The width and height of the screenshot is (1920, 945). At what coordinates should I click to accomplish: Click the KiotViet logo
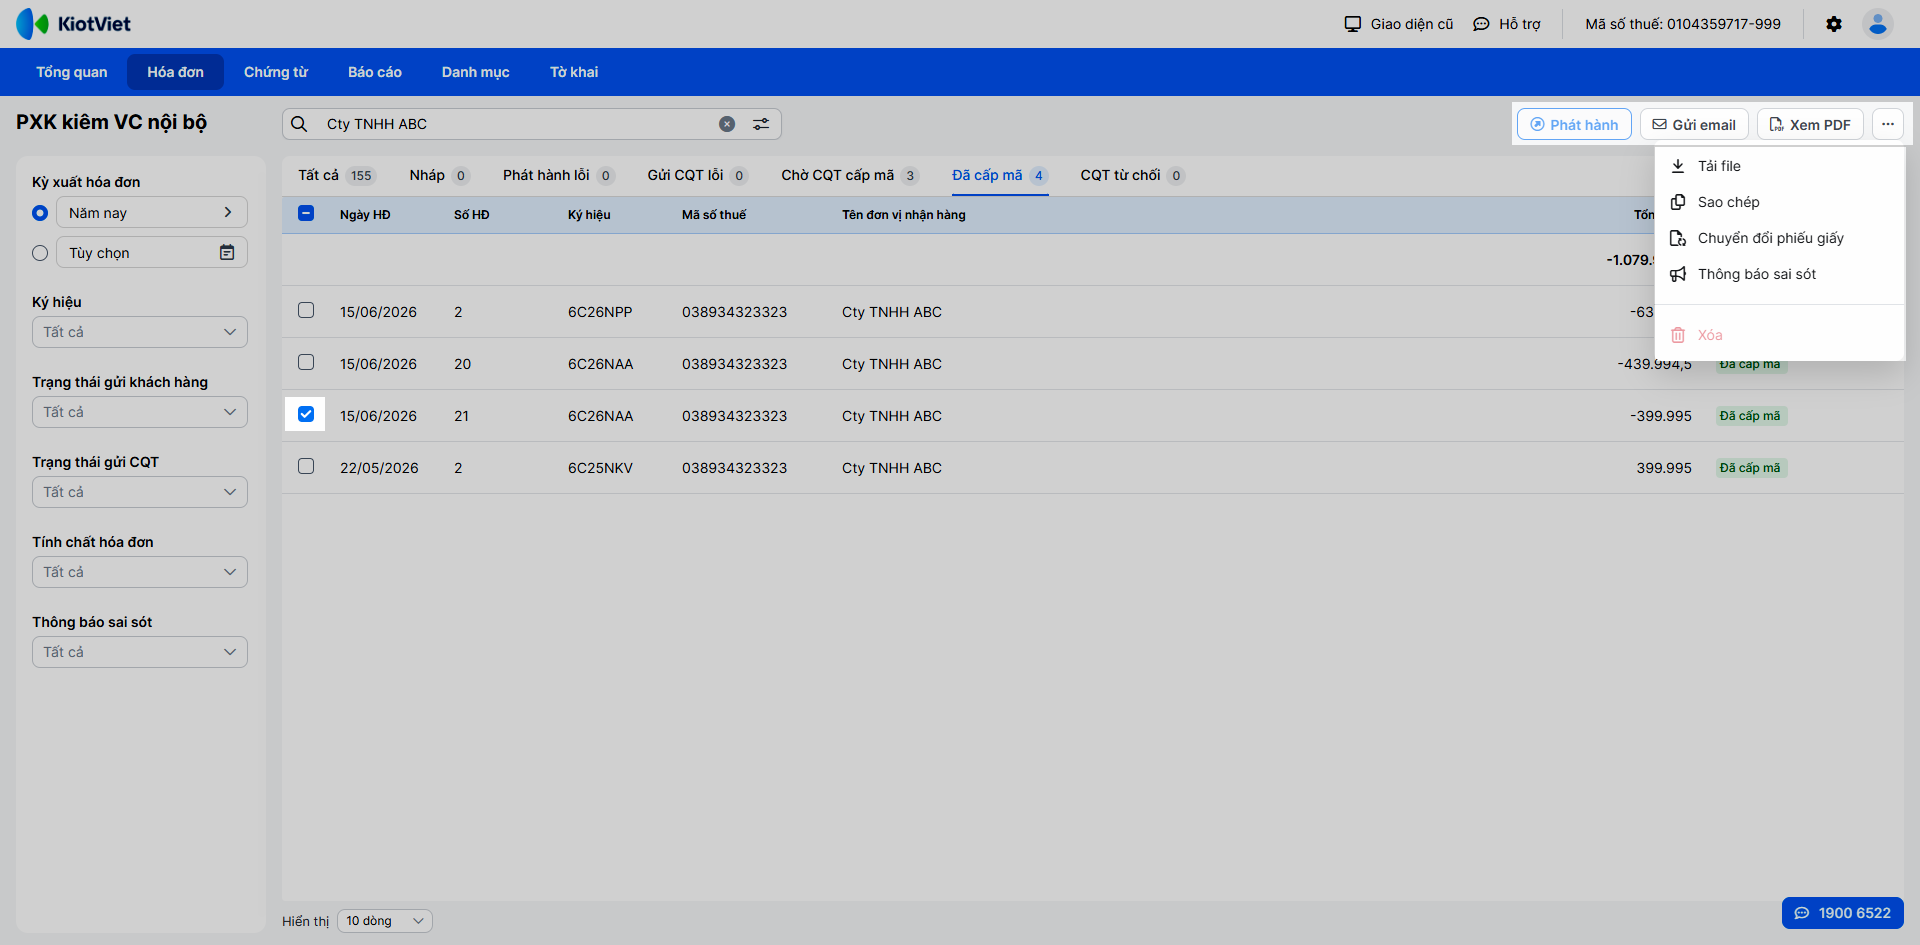tap(74, 24)
